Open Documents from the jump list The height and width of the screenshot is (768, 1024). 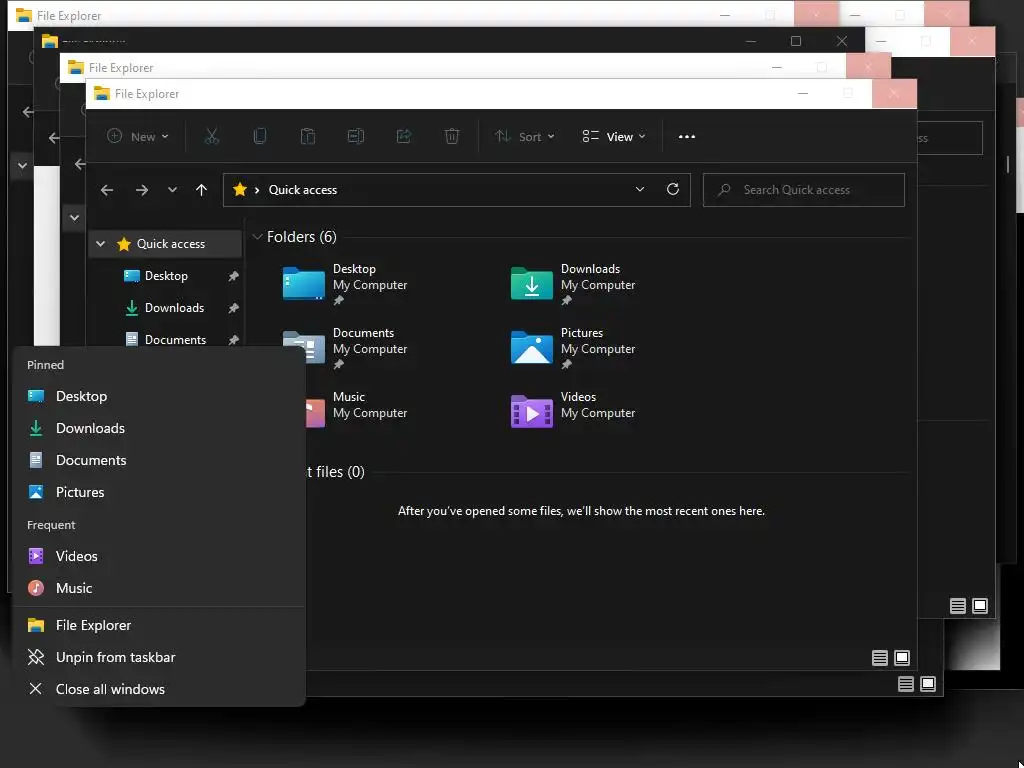[159, 460]
